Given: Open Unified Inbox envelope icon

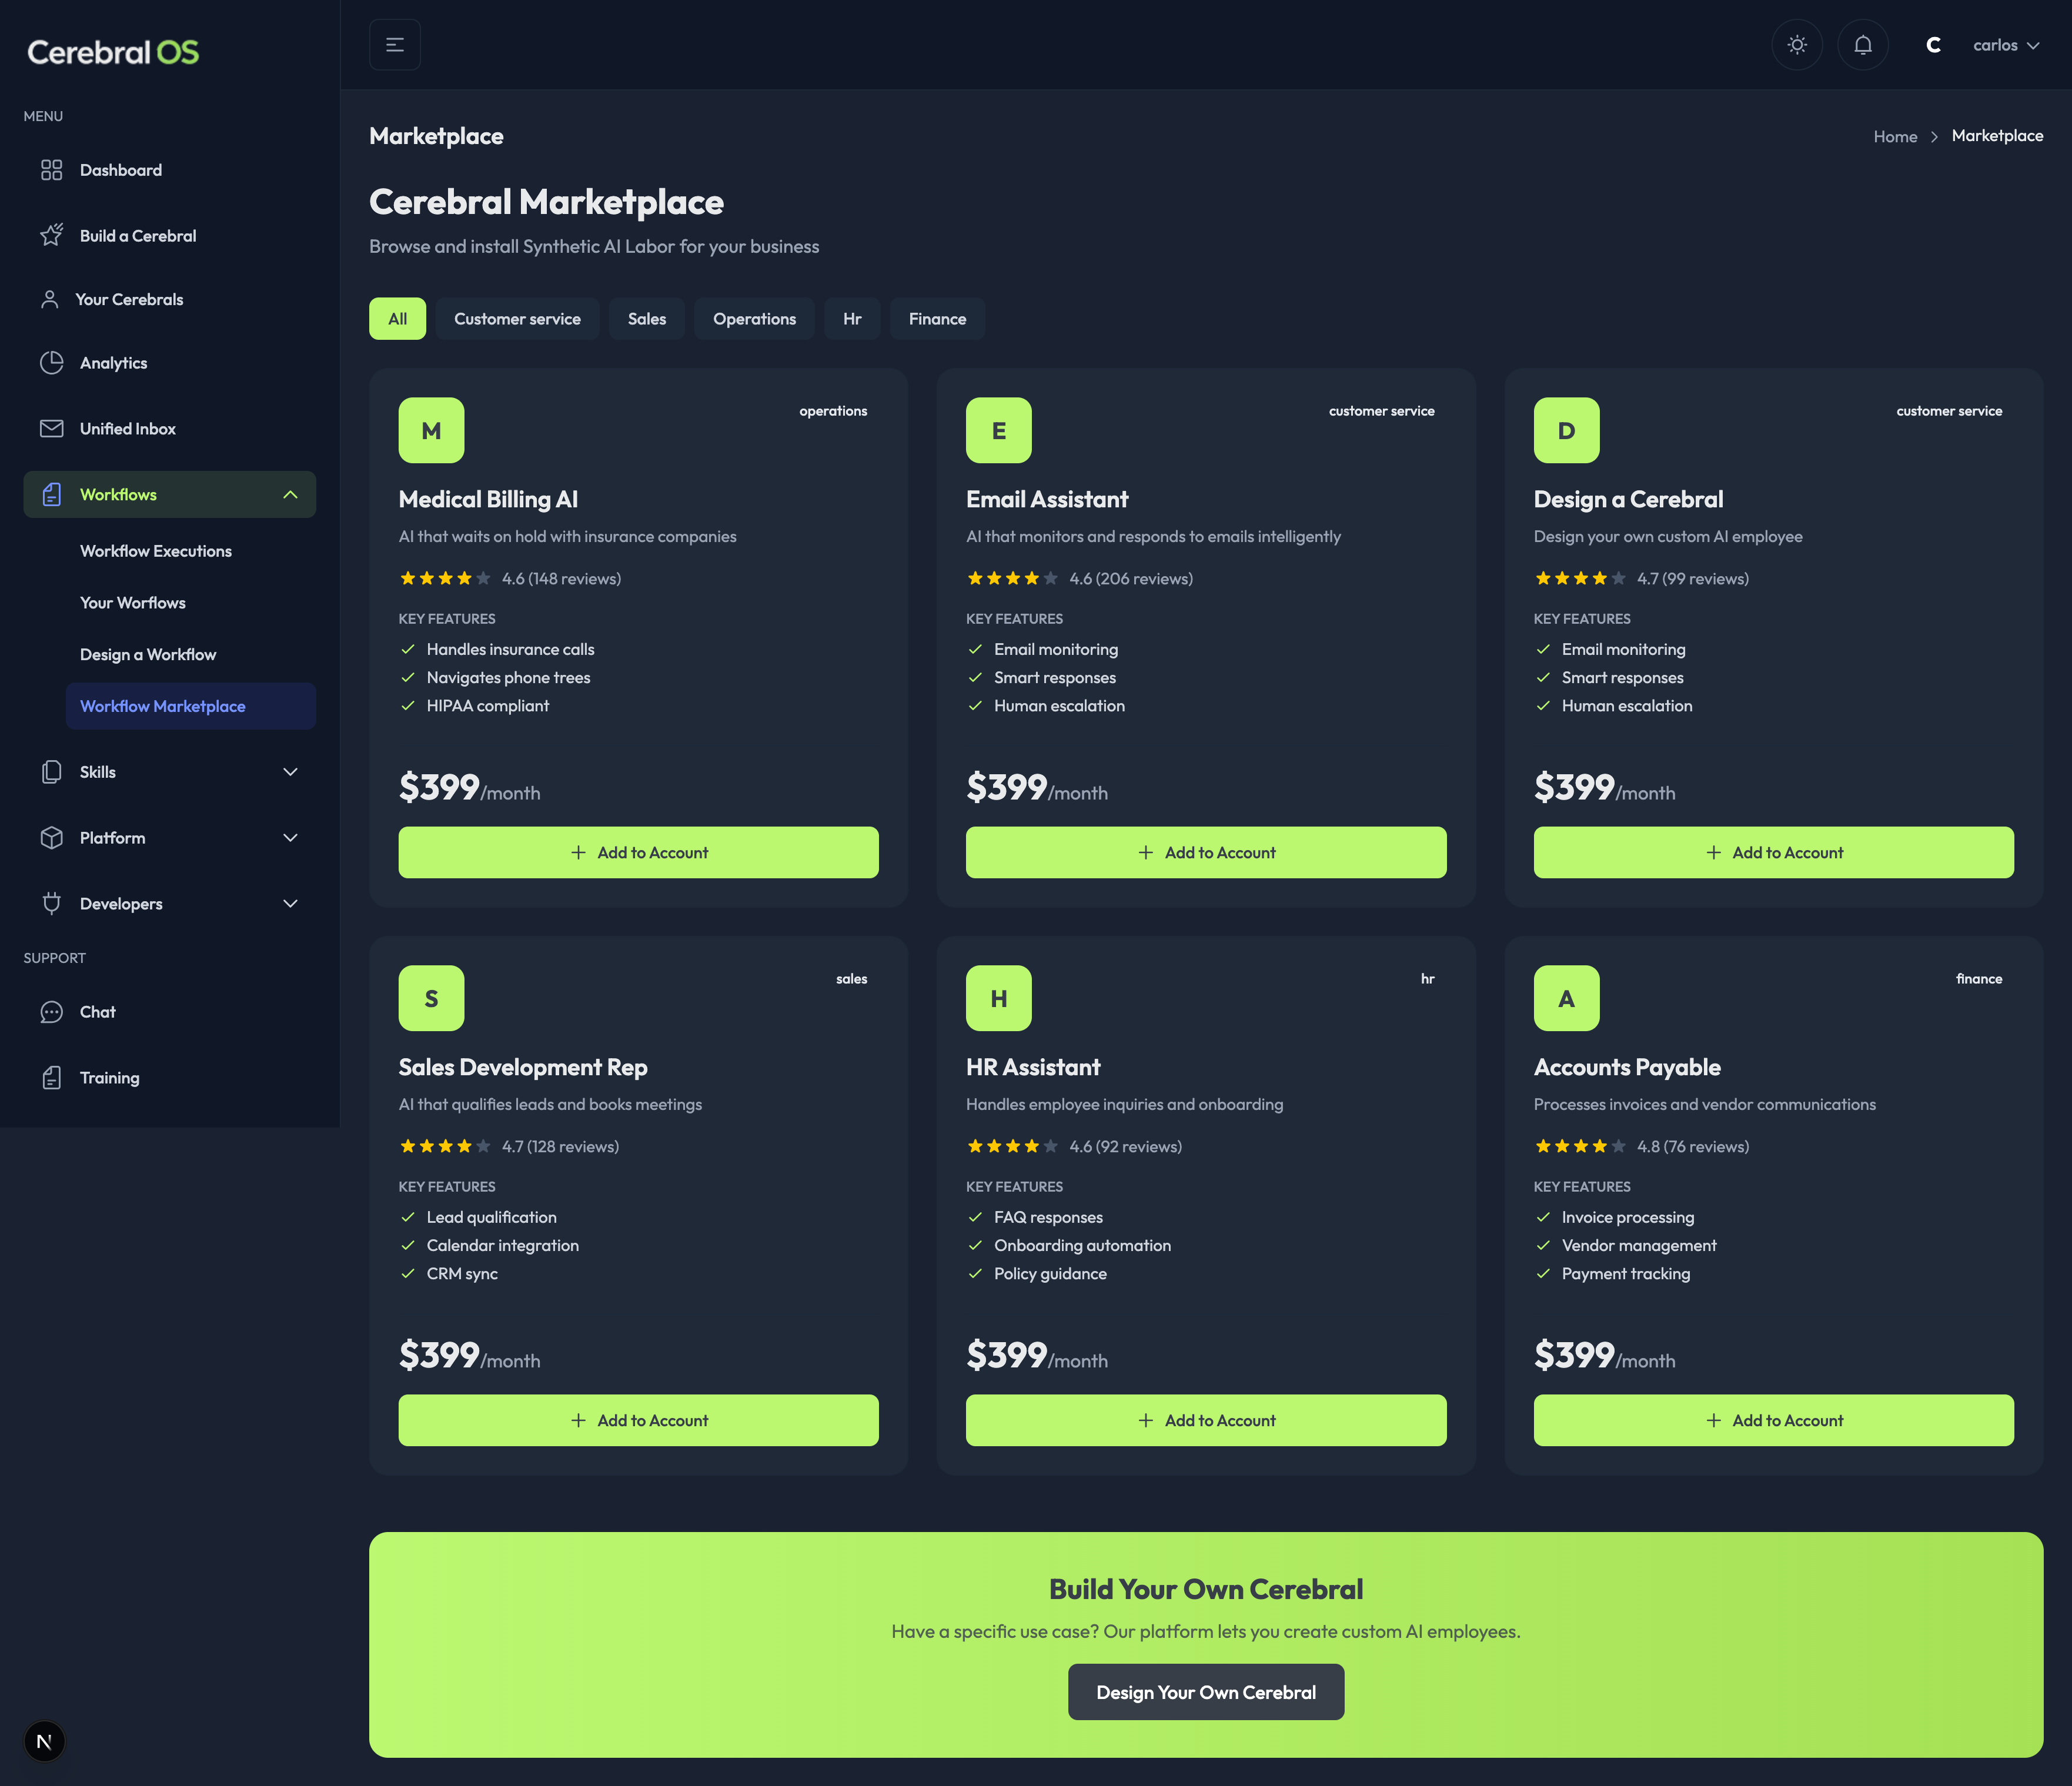Looking at the screenshot, I should pyautogui.click(x=51, y=429).
